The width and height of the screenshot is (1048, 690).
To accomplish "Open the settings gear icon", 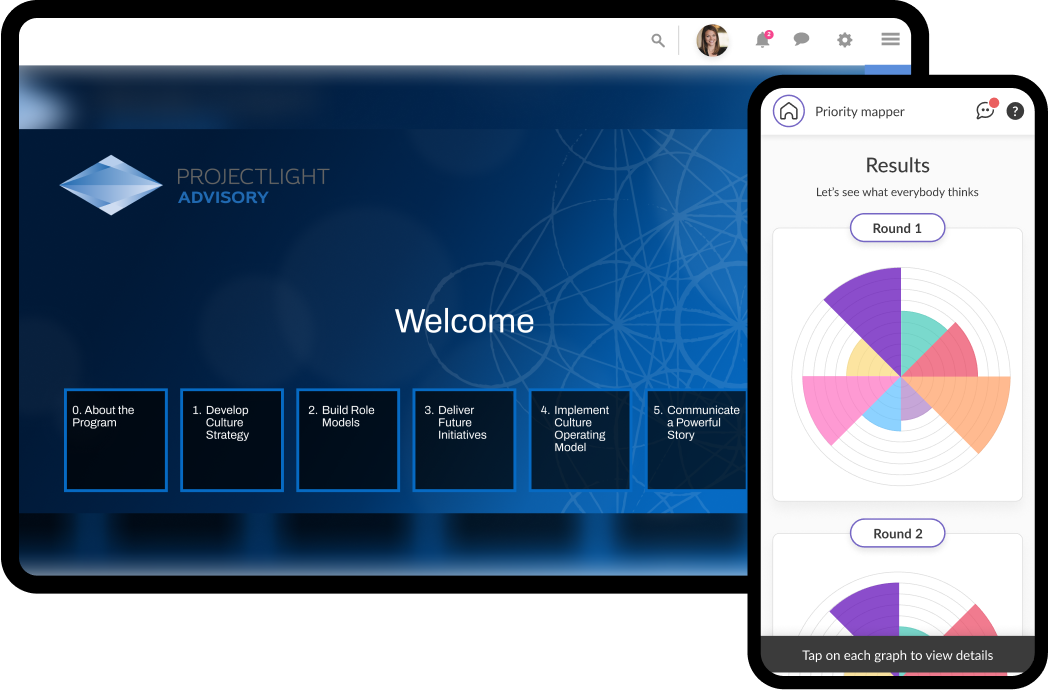I will 844,40.
